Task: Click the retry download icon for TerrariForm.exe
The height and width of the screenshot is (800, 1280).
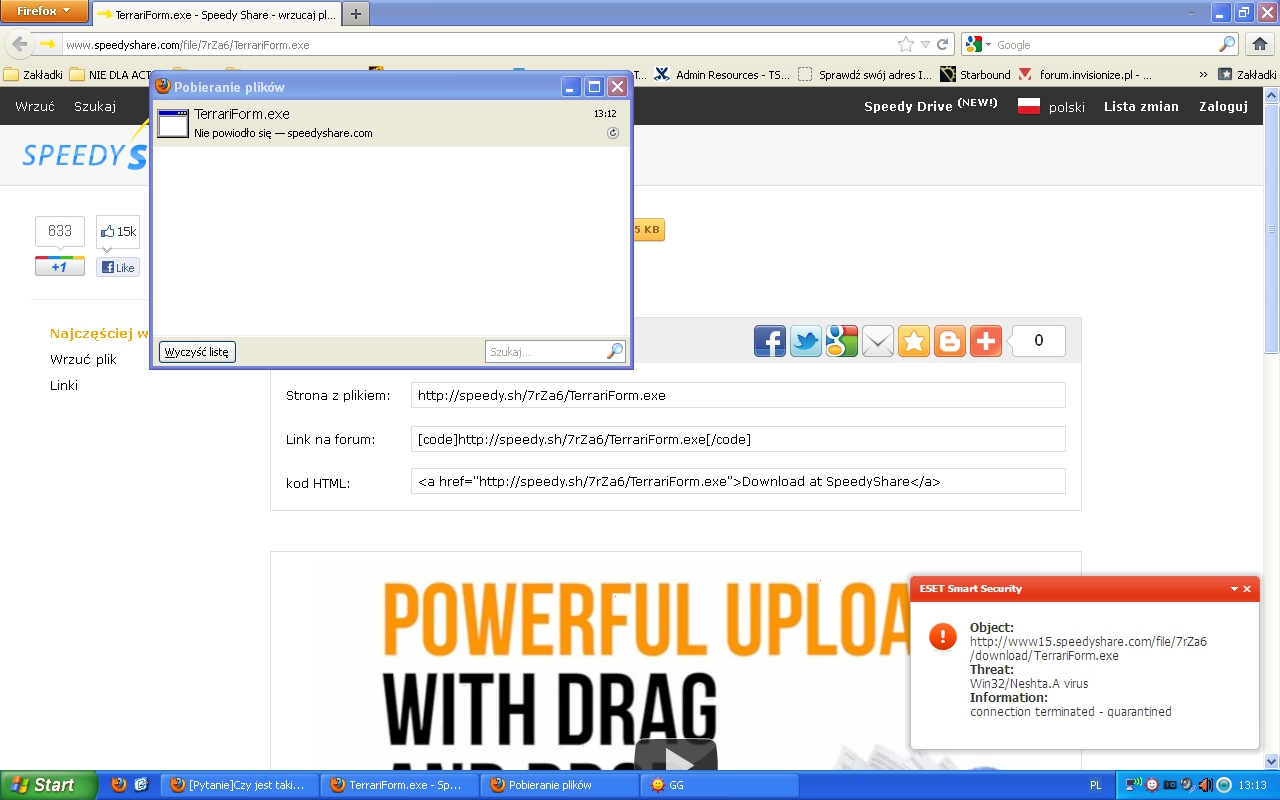Action: click(613, 133)
